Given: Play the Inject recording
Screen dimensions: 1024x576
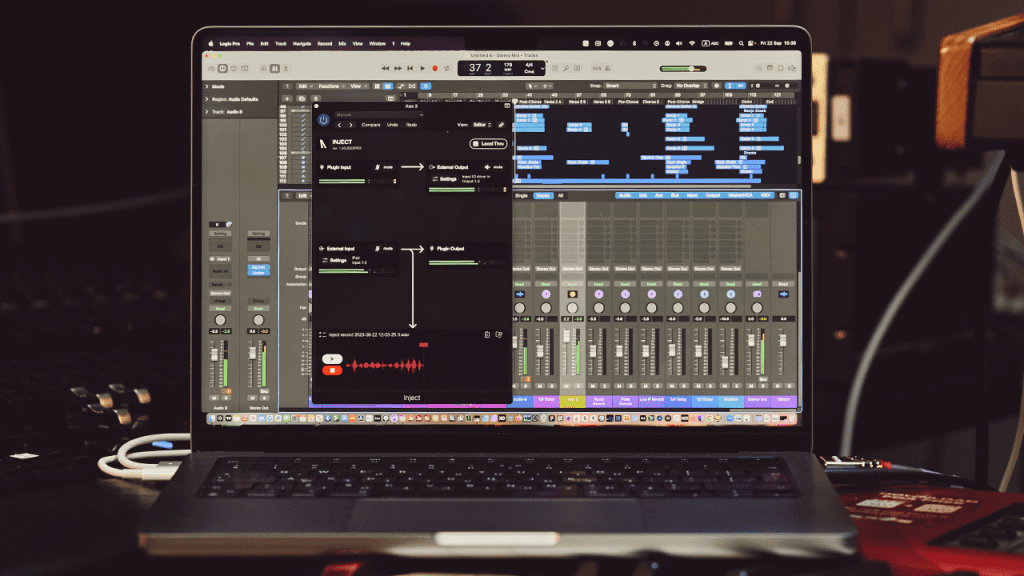Looking at the screenshot, I should click(332, 359).
